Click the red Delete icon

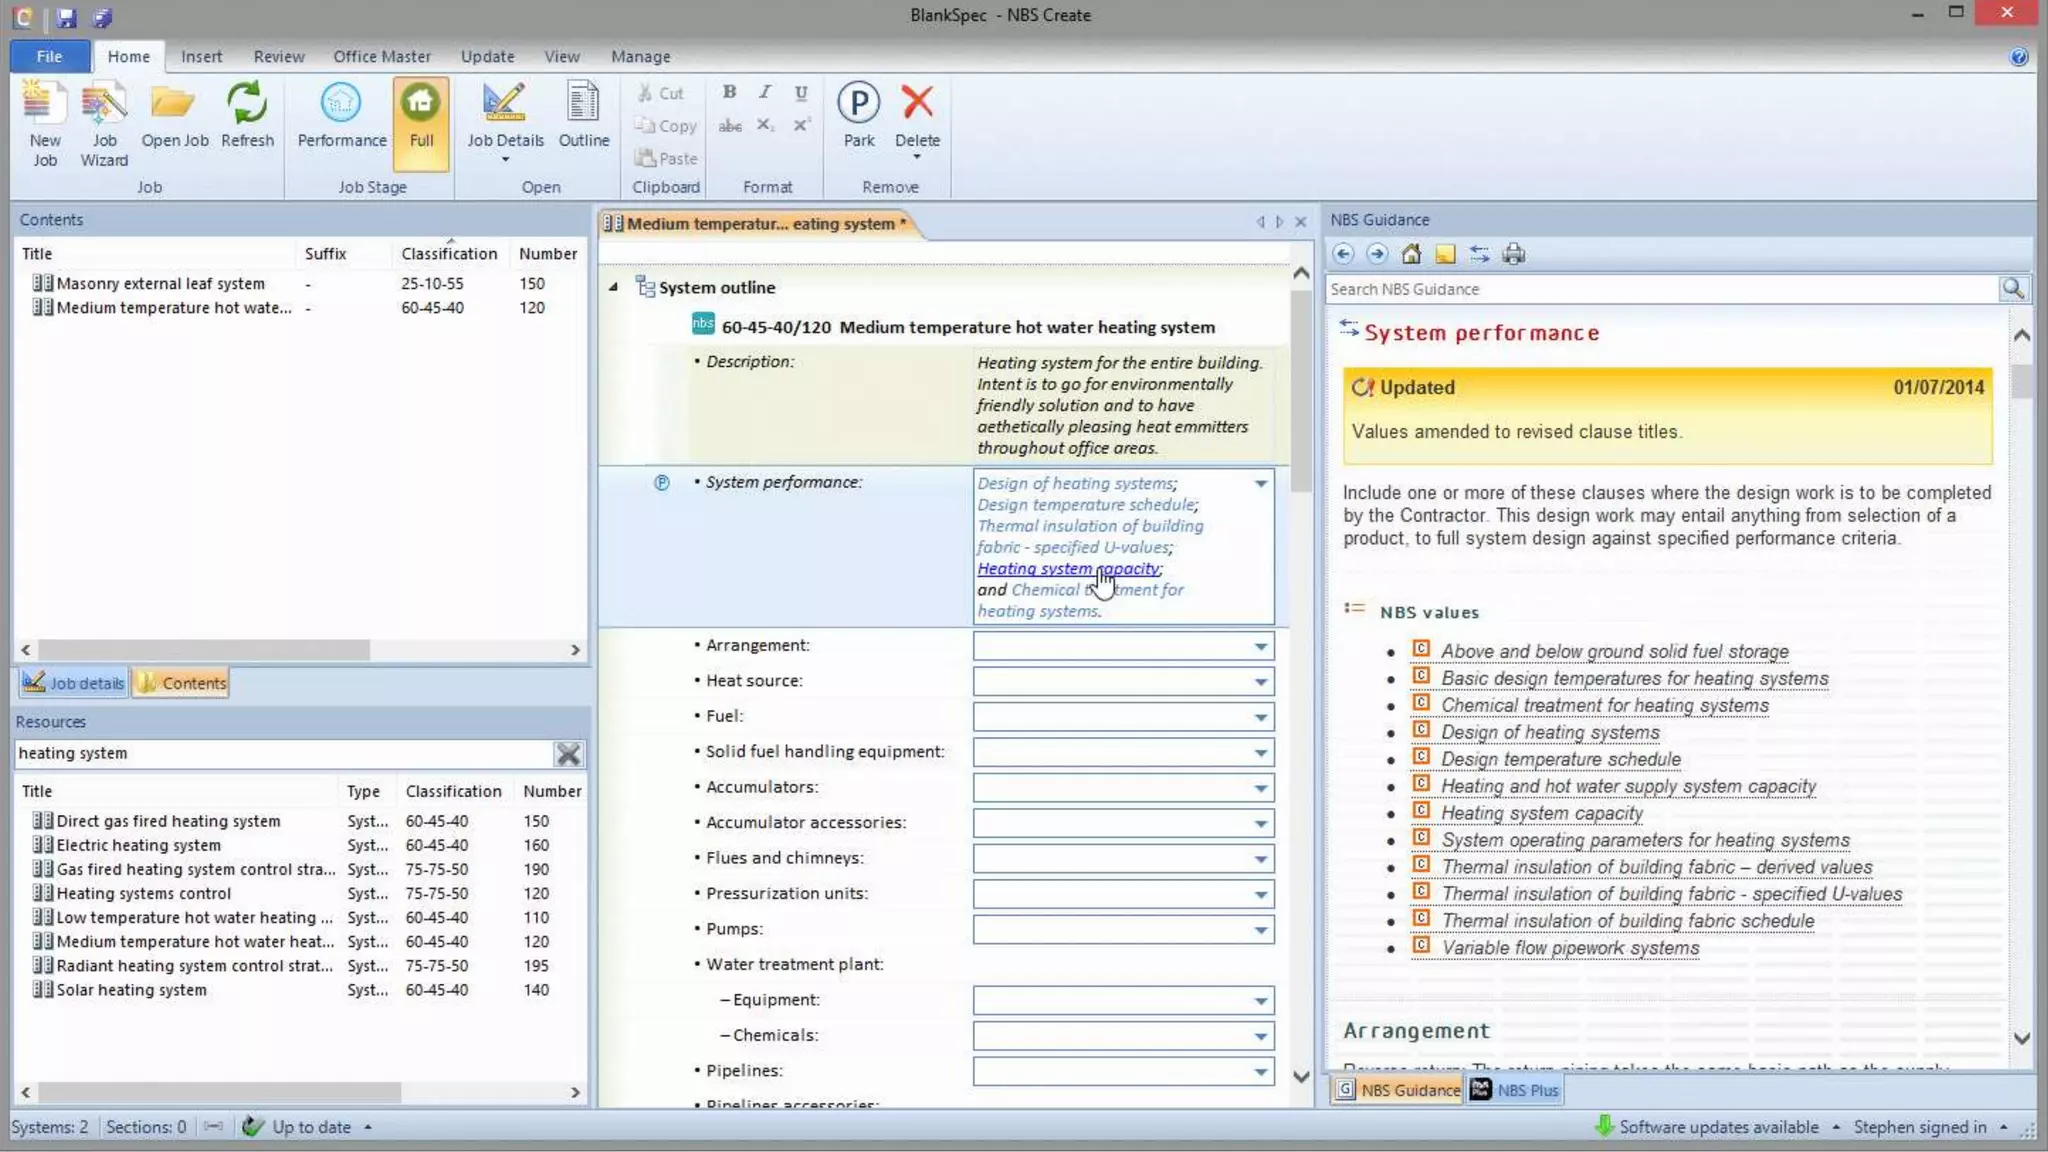click(917, 102)
